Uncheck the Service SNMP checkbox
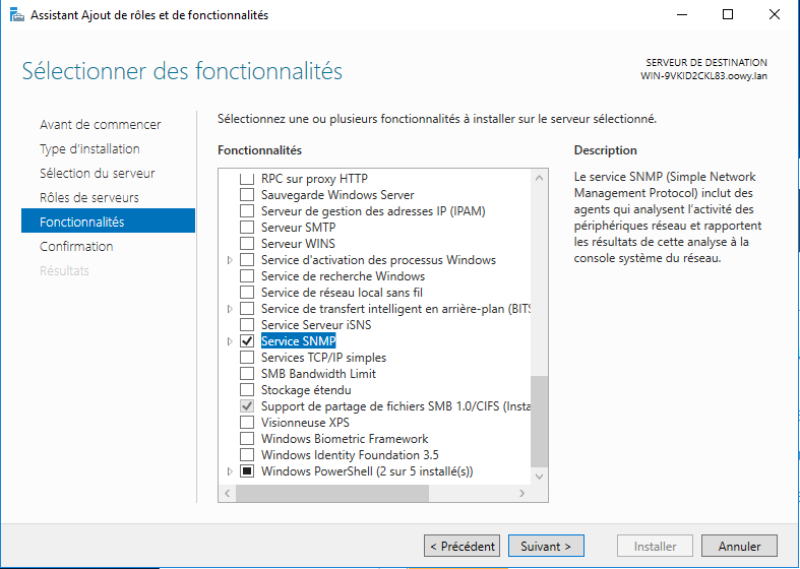The width and height of the screenshot is (800, 569). [x=247, y=341]
